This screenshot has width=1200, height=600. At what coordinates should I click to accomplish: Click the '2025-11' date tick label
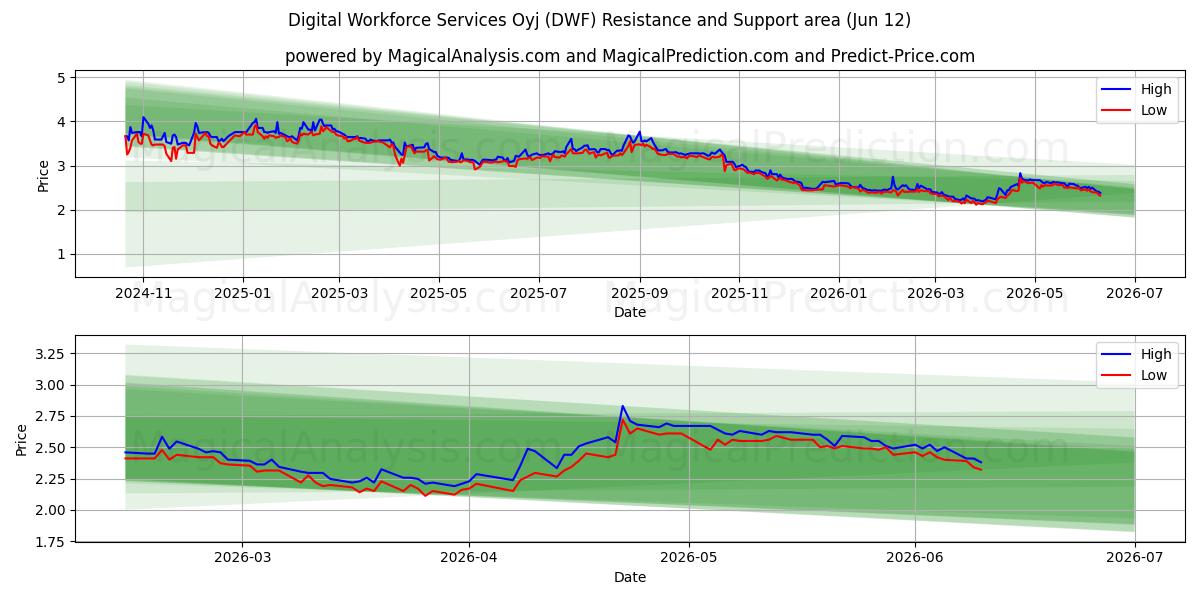740,293
